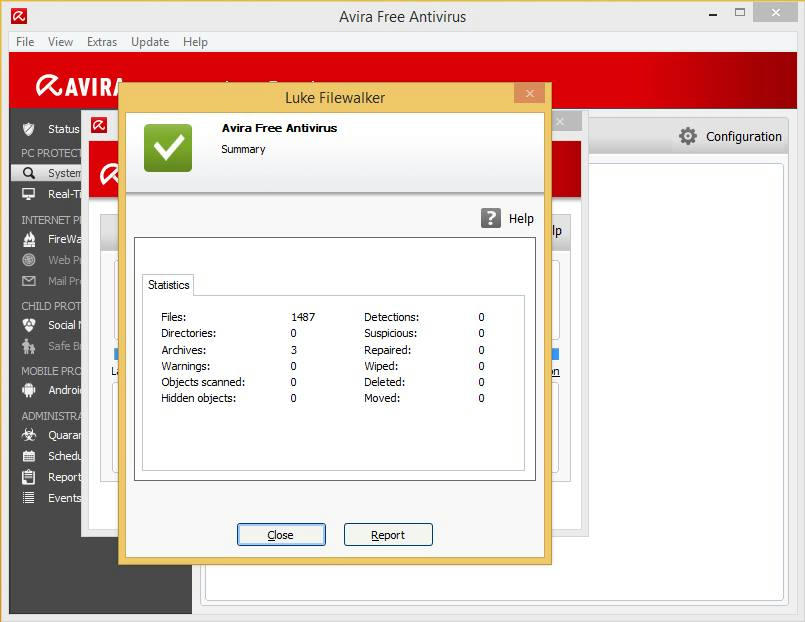
Task: Click the Hidden objects label
Action: pyautogui.click(x=198, y=398)
